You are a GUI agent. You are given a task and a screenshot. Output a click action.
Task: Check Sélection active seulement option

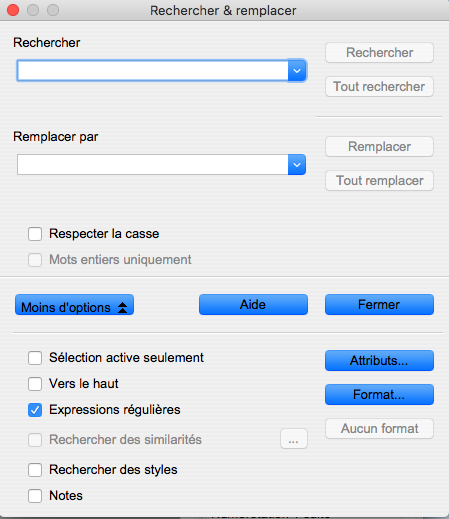(x=35, y=358)
